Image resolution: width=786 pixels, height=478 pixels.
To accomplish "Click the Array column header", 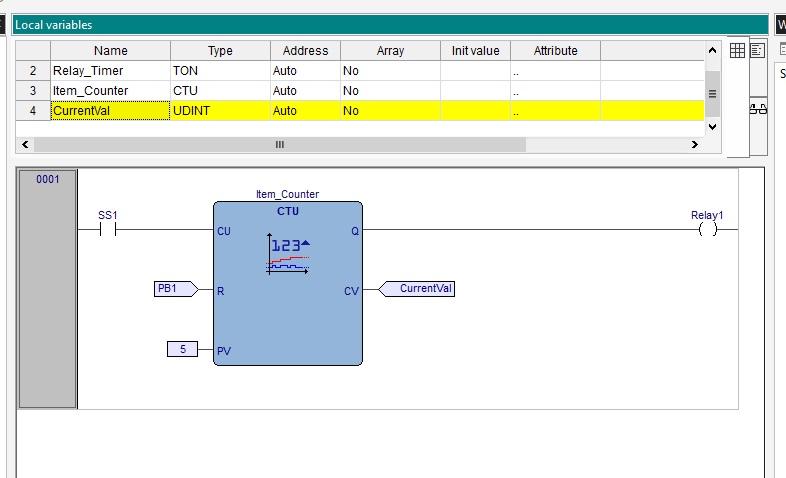I will [x=390, y=51].
